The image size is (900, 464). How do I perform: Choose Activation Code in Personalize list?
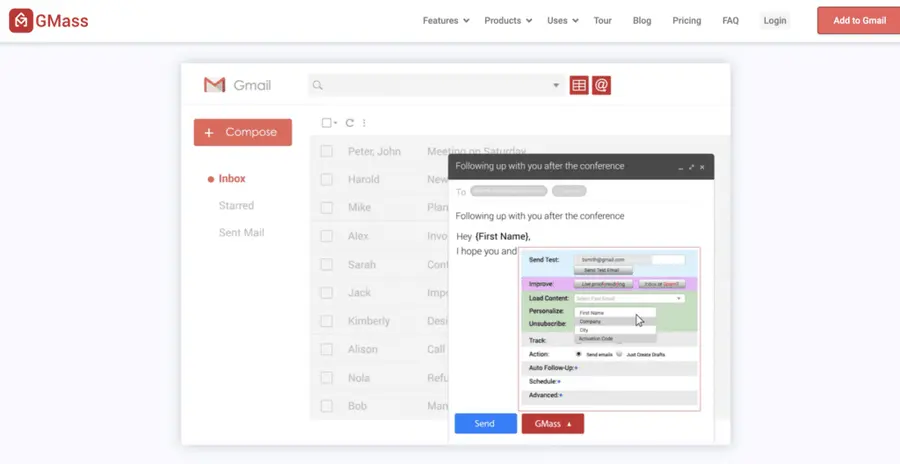[x=615, y=339]
